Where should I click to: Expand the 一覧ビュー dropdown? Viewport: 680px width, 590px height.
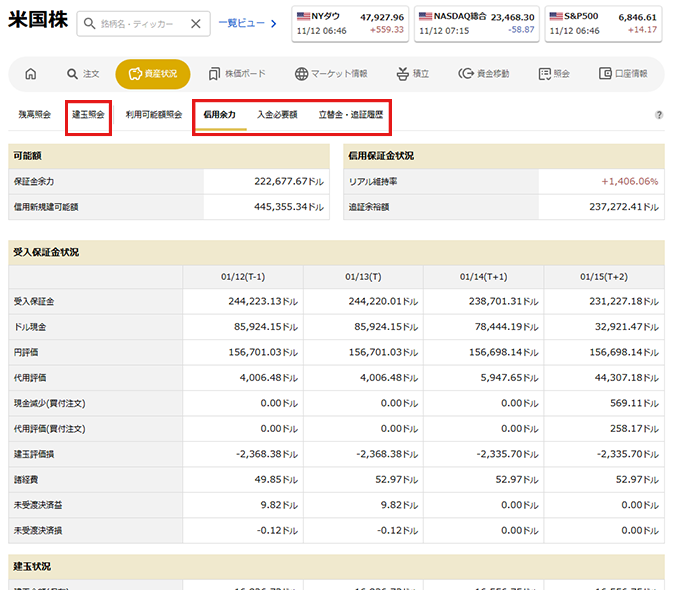click(x=248, y=23)
